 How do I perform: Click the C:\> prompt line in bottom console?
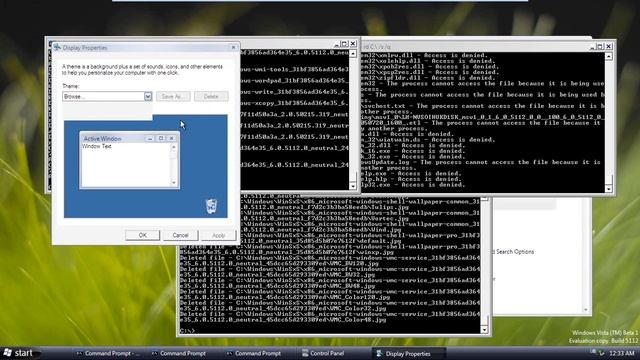click(188, 331)
